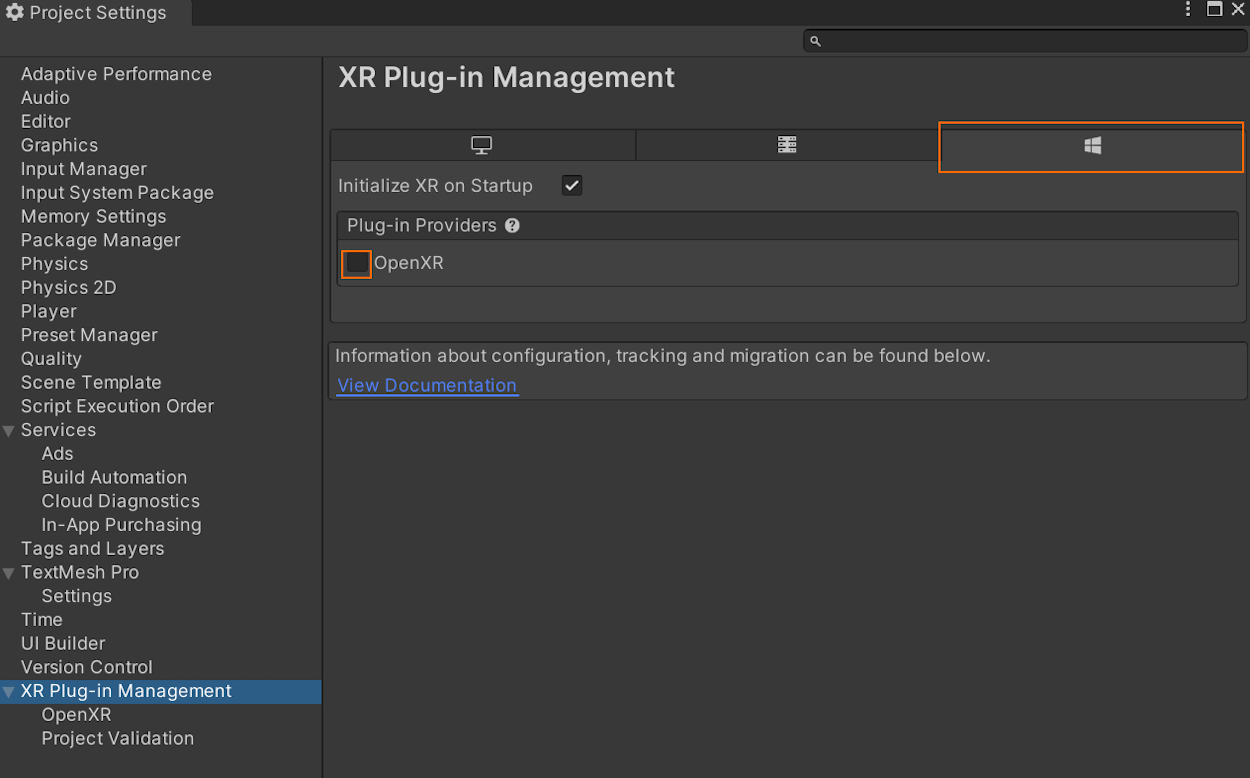Screen dimensions: 1250x778
Task: Open Graphics settings
Action: point(59,146)
